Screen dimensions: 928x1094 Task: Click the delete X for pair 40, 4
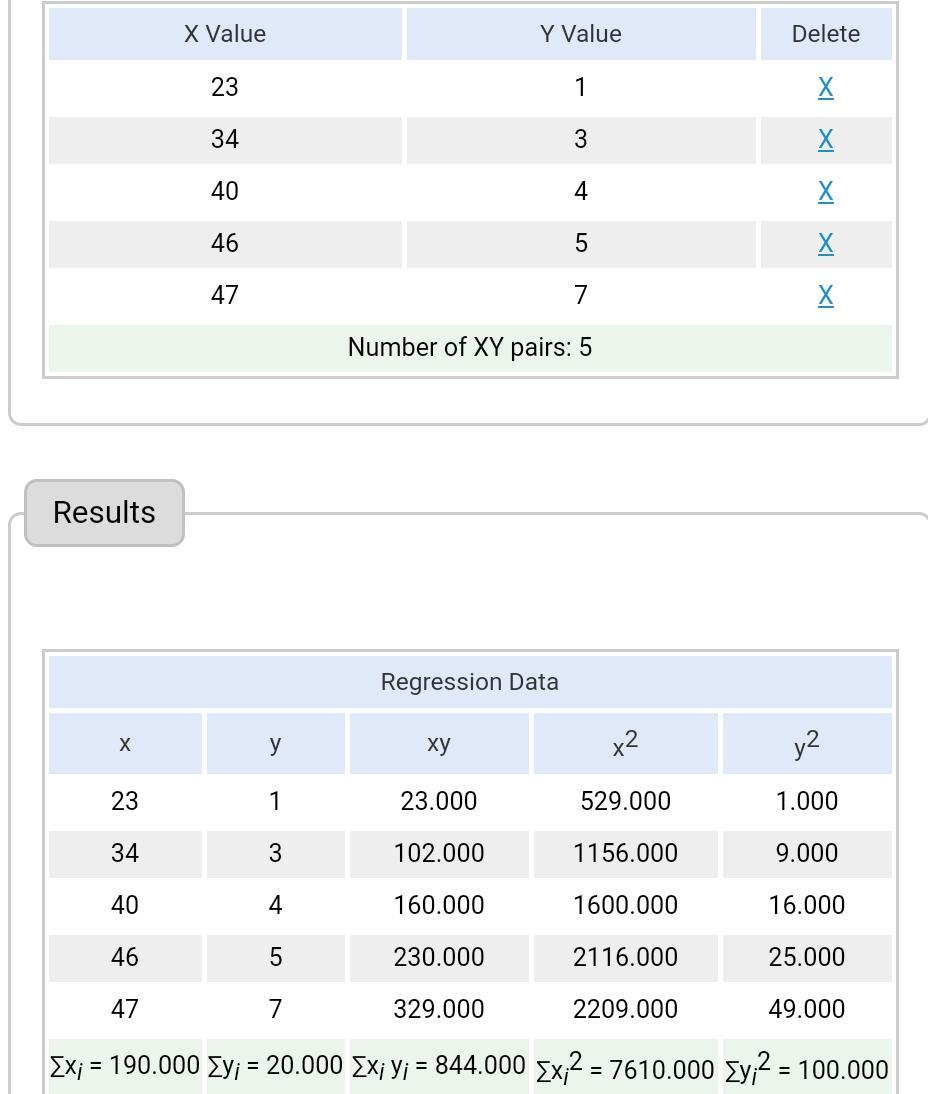825,192
